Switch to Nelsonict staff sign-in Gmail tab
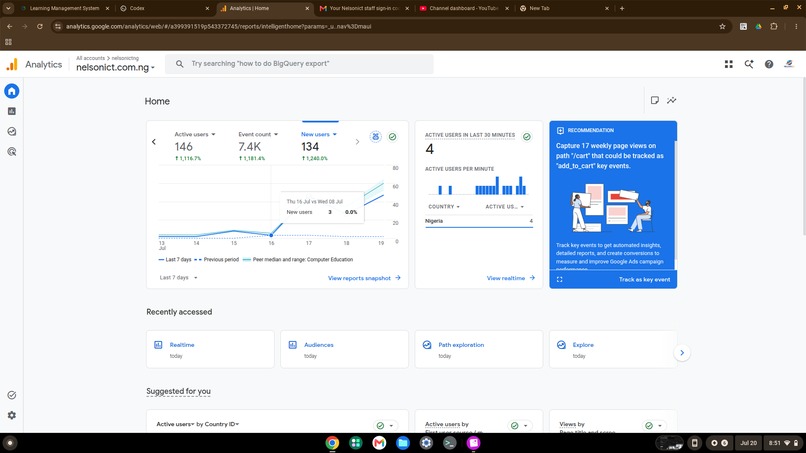806x453 pixels. click(x=364, y=8)
